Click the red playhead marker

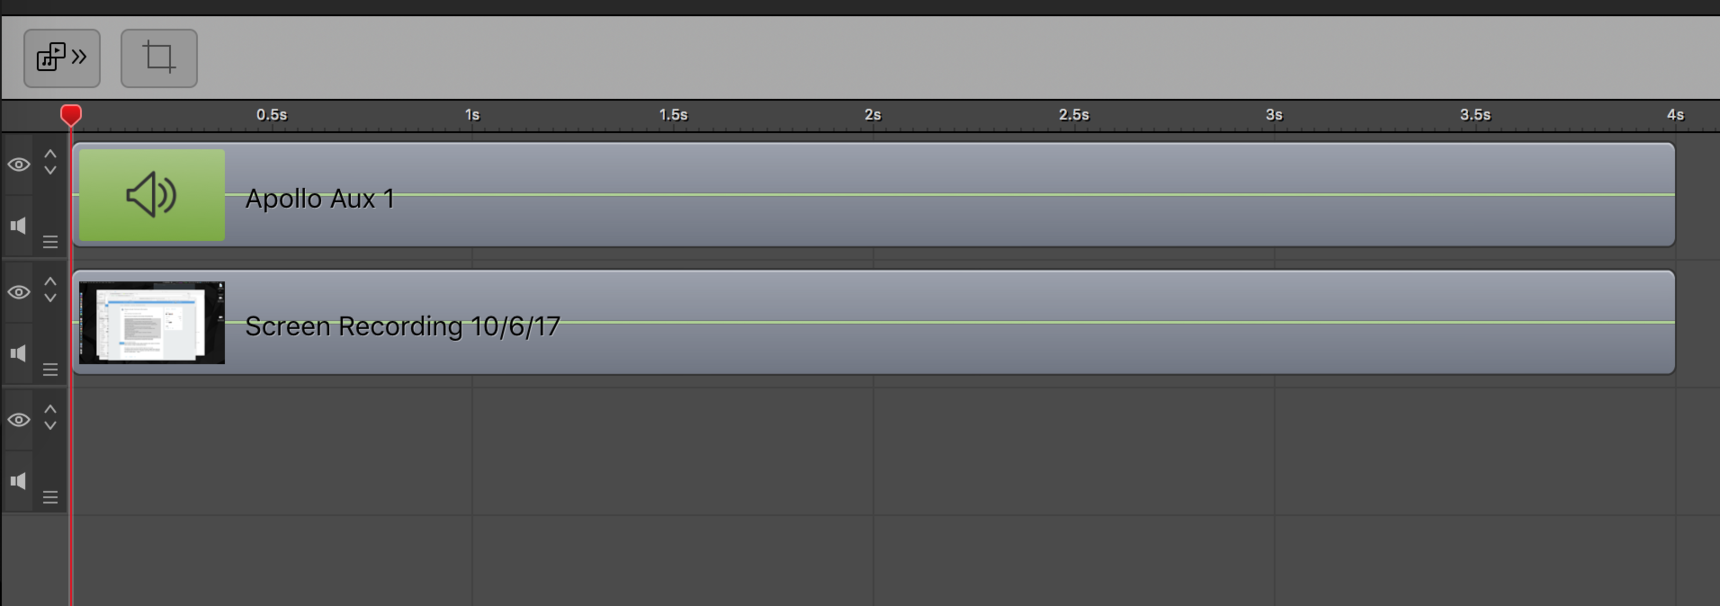point(71,115)
